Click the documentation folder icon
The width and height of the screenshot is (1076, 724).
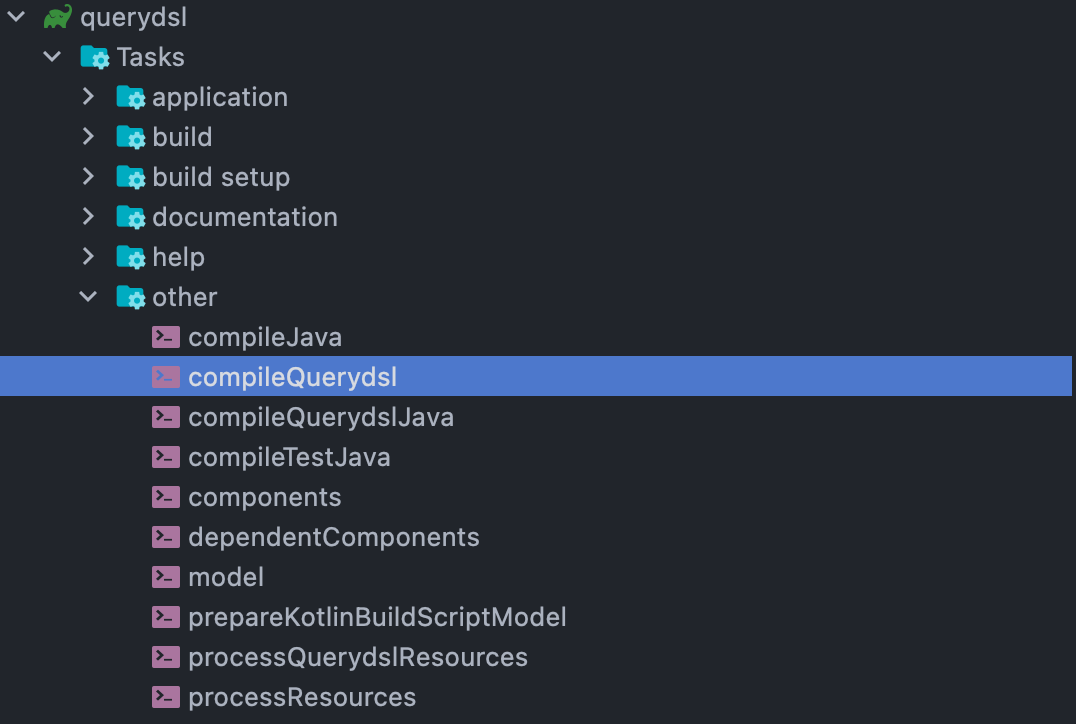coord(130,217)
